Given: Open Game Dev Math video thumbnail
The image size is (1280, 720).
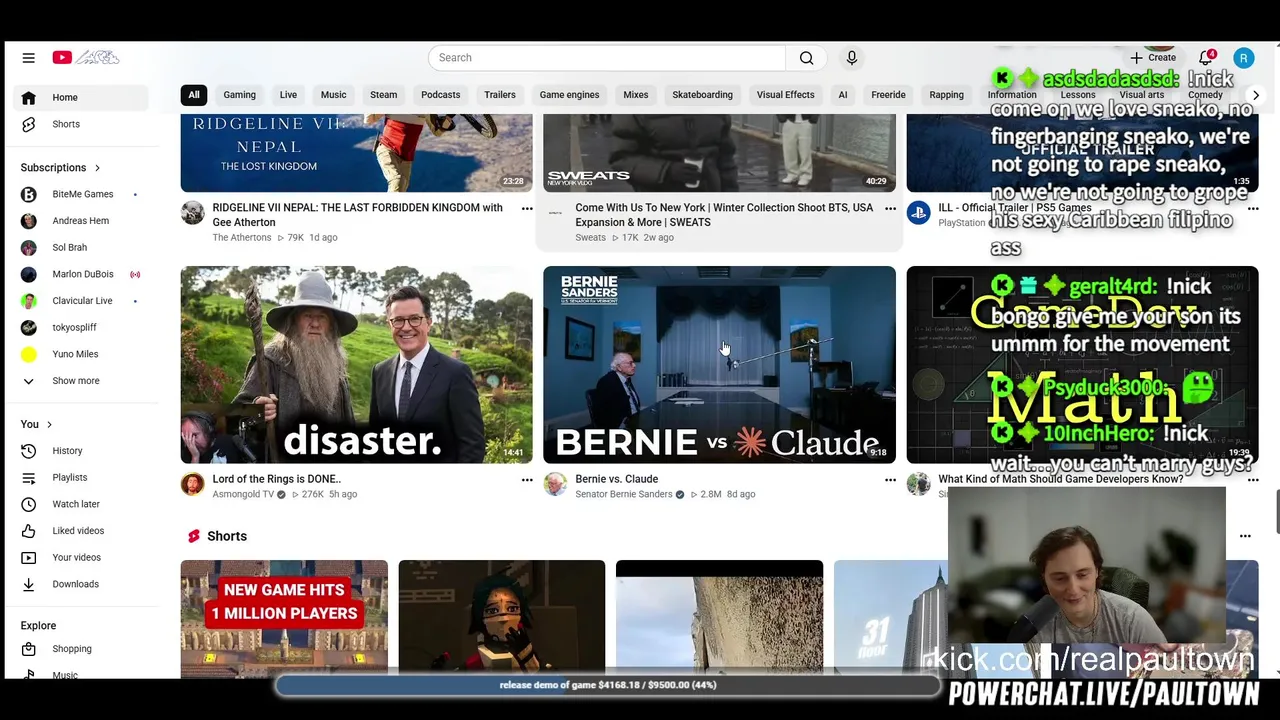Looking at the screenshot, I should 1082,364.
